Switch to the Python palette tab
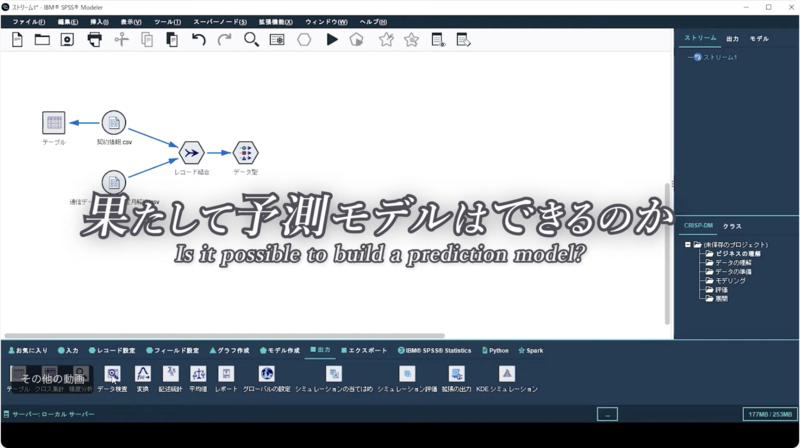 pos(495,351)
